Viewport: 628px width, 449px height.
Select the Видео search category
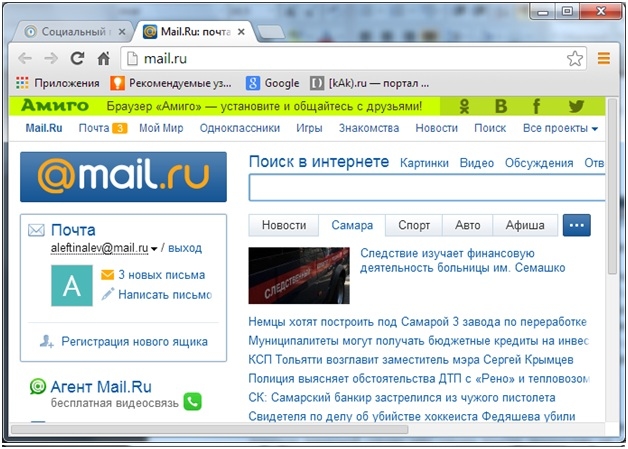[477, 163]
